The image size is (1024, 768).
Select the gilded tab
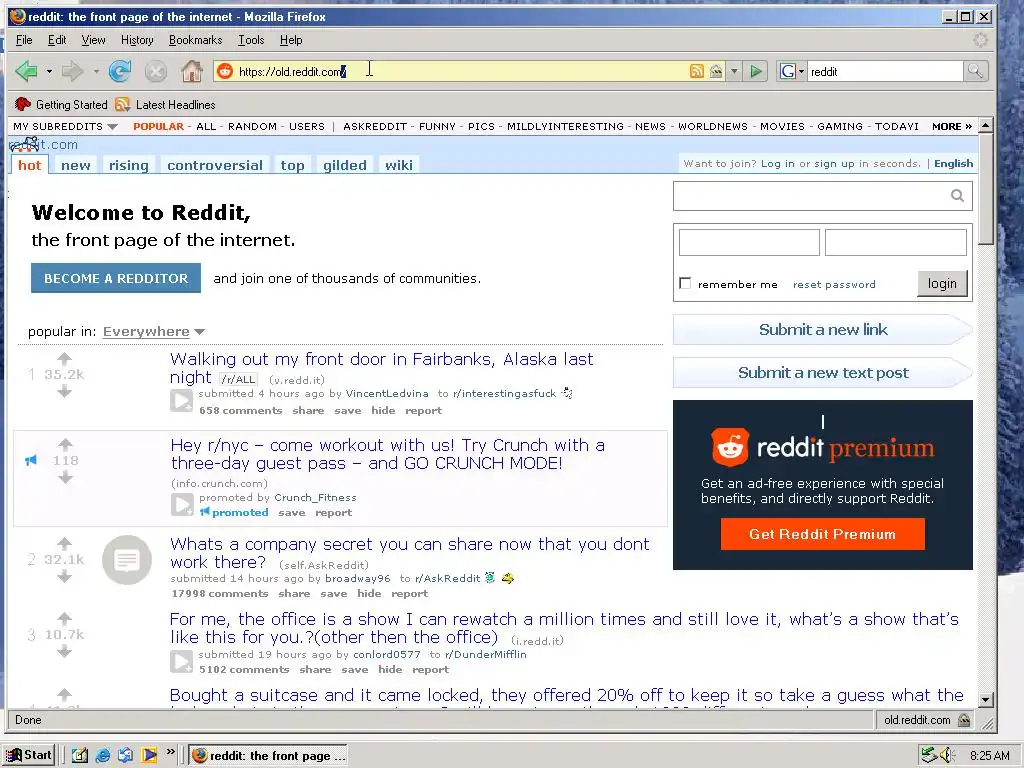point(345,165)
